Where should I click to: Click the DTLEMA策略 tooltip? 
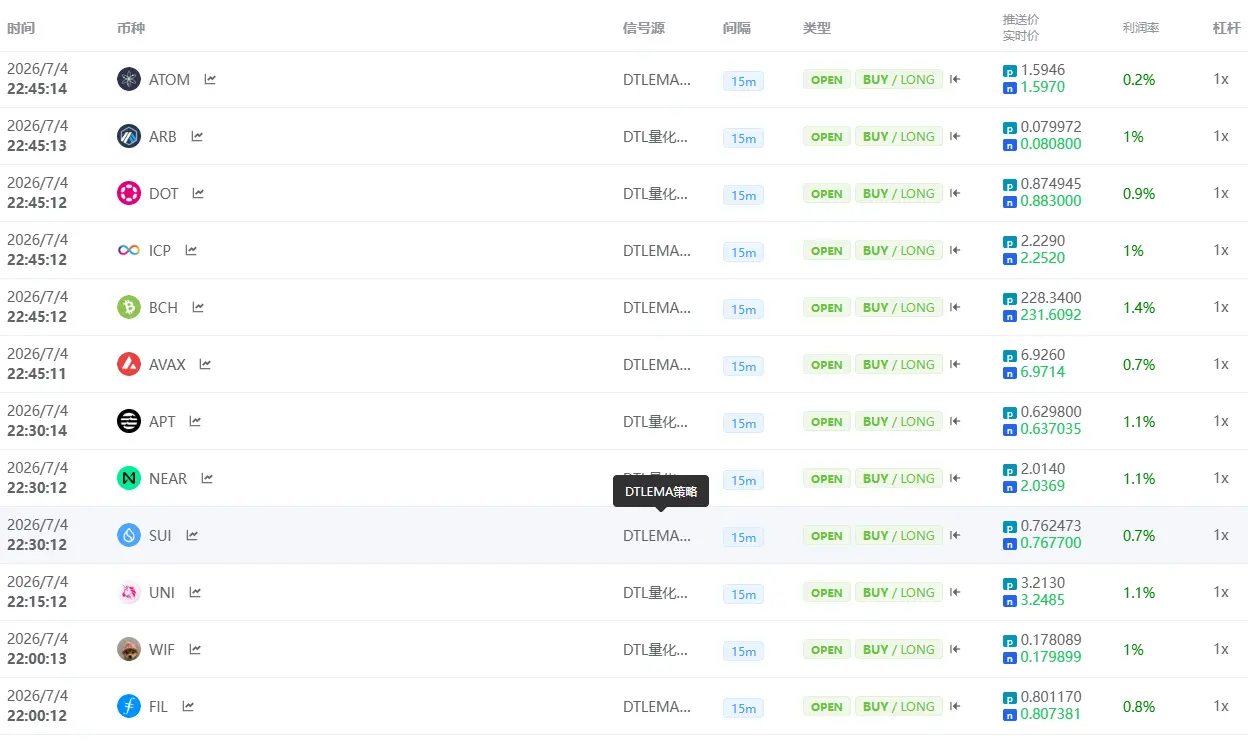(661, 491)
